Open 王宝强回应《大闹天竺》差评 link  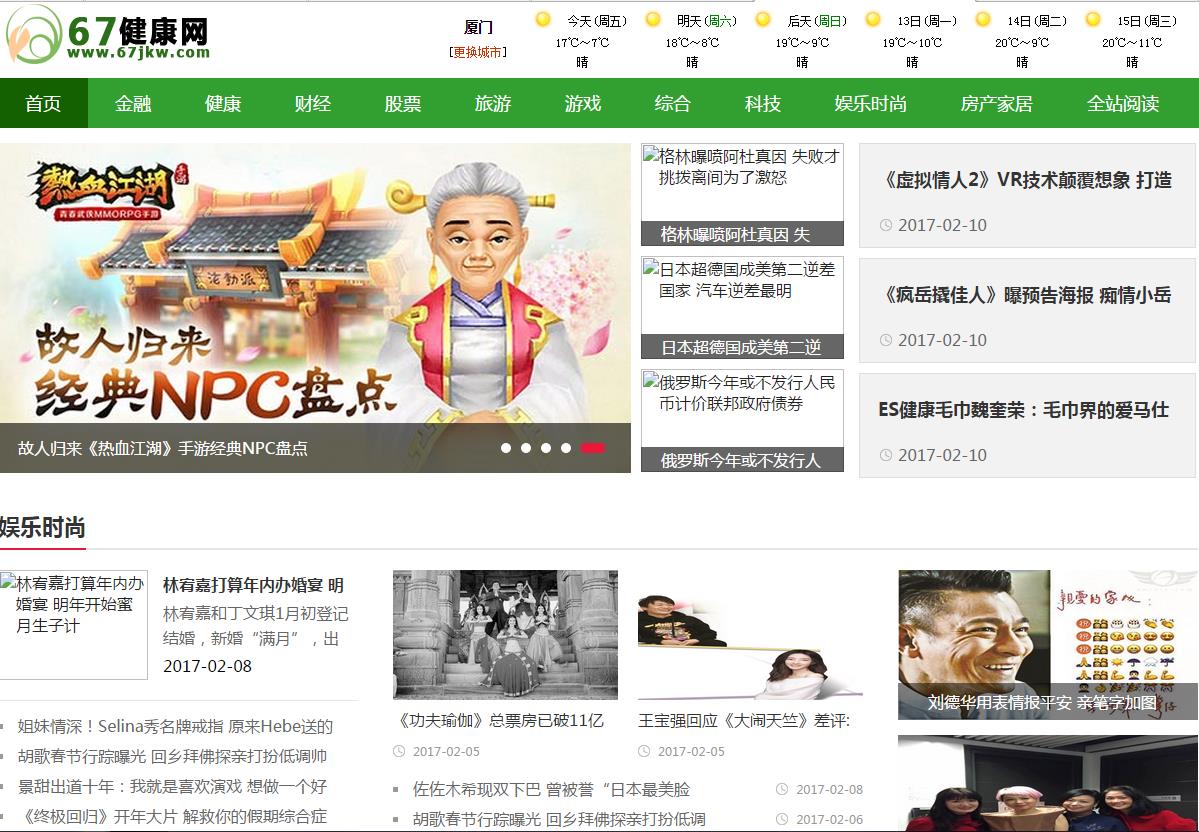click(744, 720)
